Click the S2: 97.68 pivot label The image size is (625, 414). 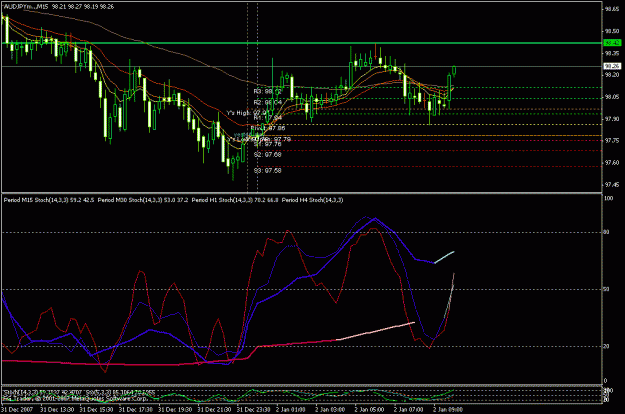click(267, 155)
